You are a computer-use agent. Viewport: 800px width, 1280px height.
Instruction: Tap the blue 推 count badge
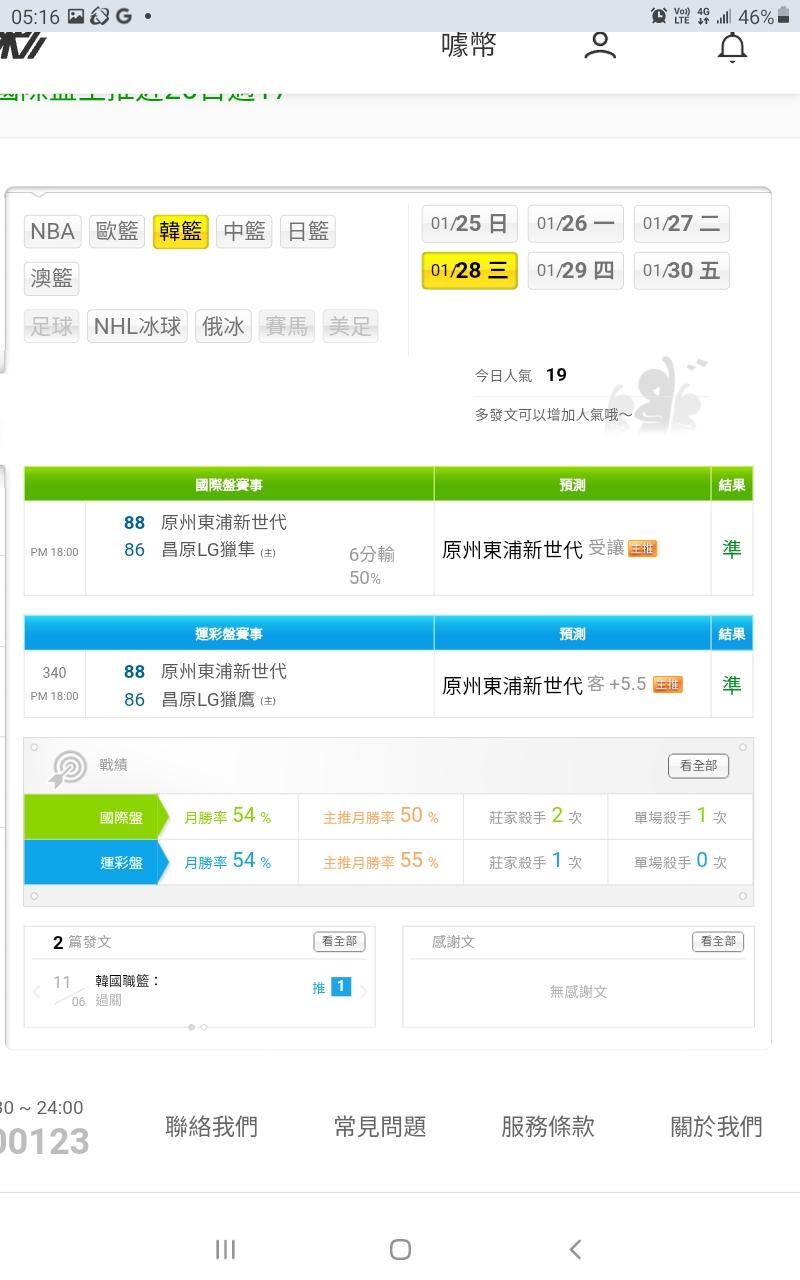pos(340,987)
